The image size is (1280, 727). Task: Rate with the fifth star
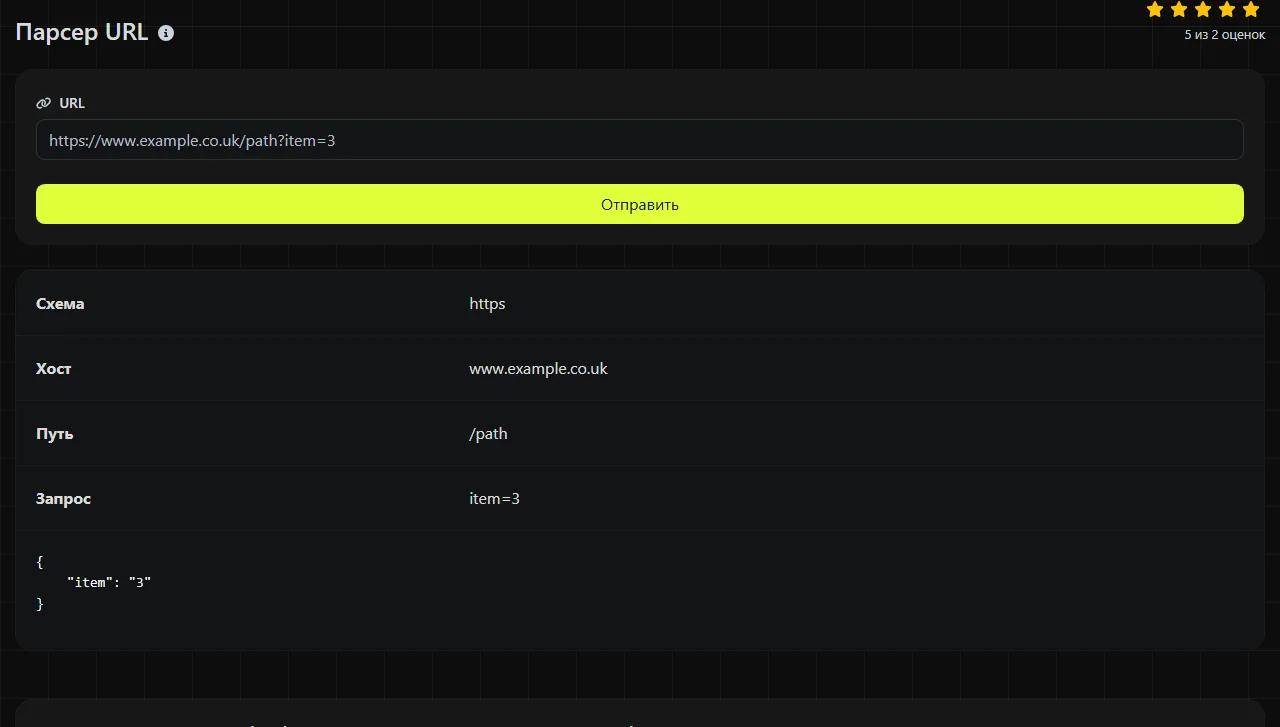coord(1251,10)
